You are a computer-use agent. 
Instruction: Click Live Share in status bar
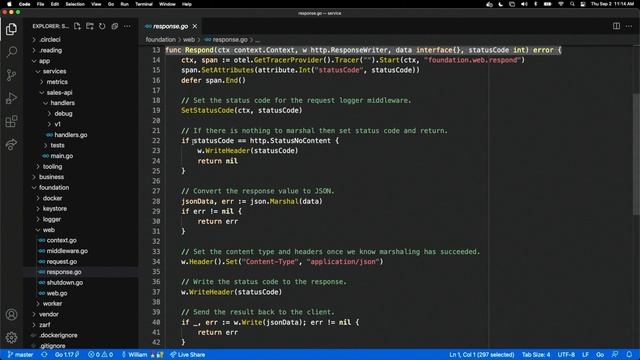(188, 355)
